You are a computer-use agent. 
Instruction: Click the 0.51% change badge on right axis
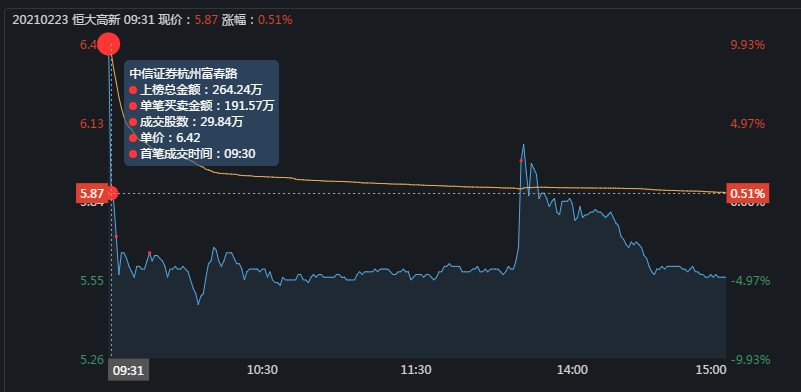[747, 194]
